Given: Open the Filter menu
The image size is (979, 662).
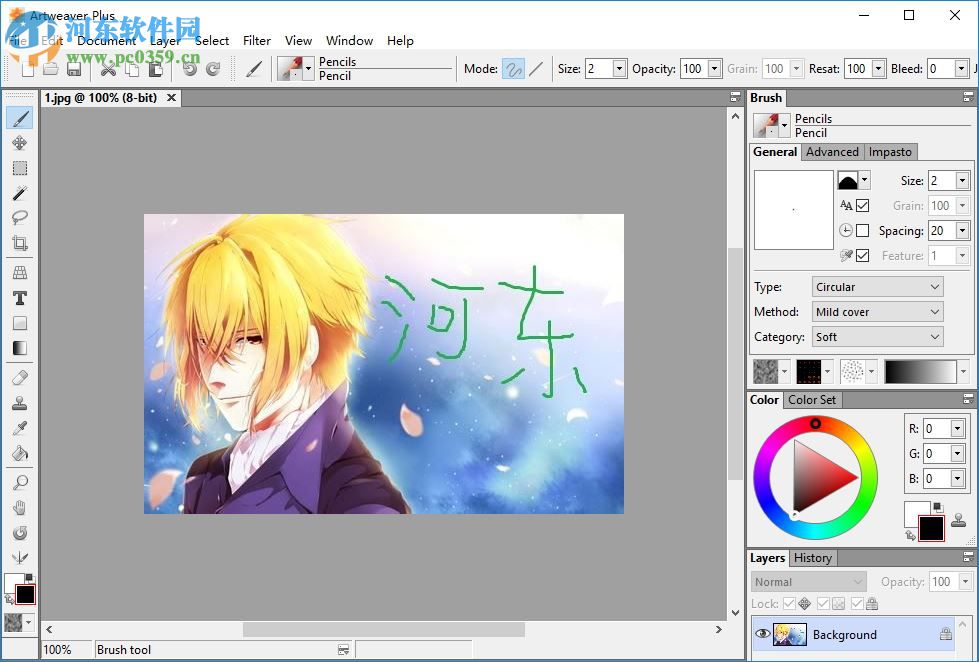Looking at the screenshot, I should click(257, 41).
